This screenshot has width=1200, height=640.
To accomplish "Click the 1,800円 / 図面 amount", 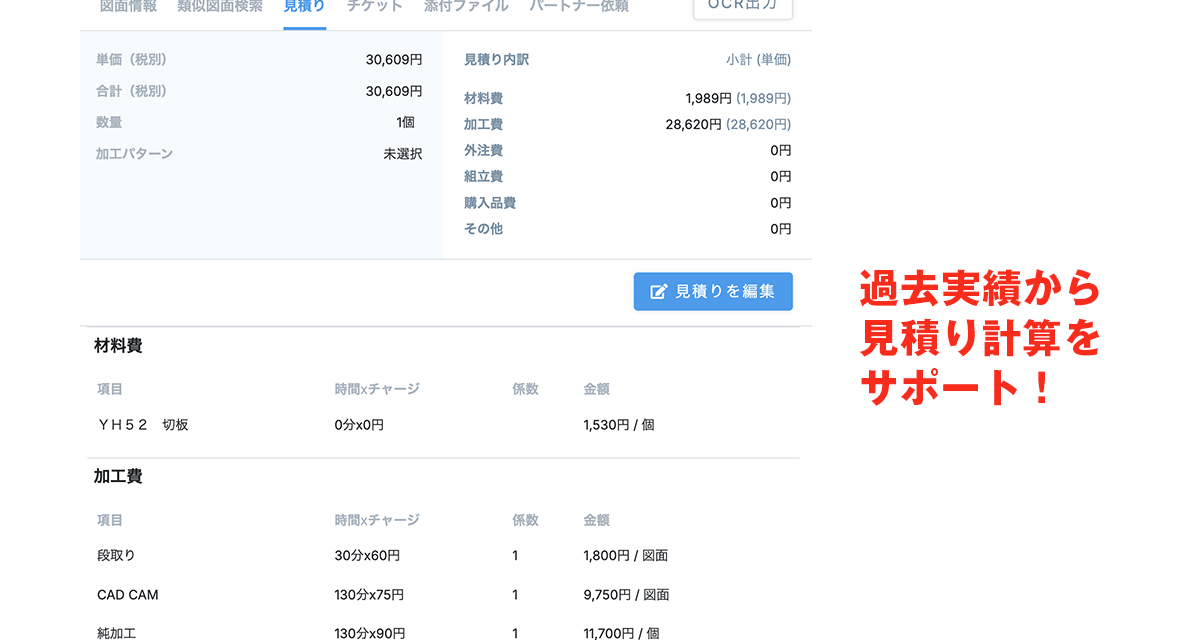I will click(626, 555).
